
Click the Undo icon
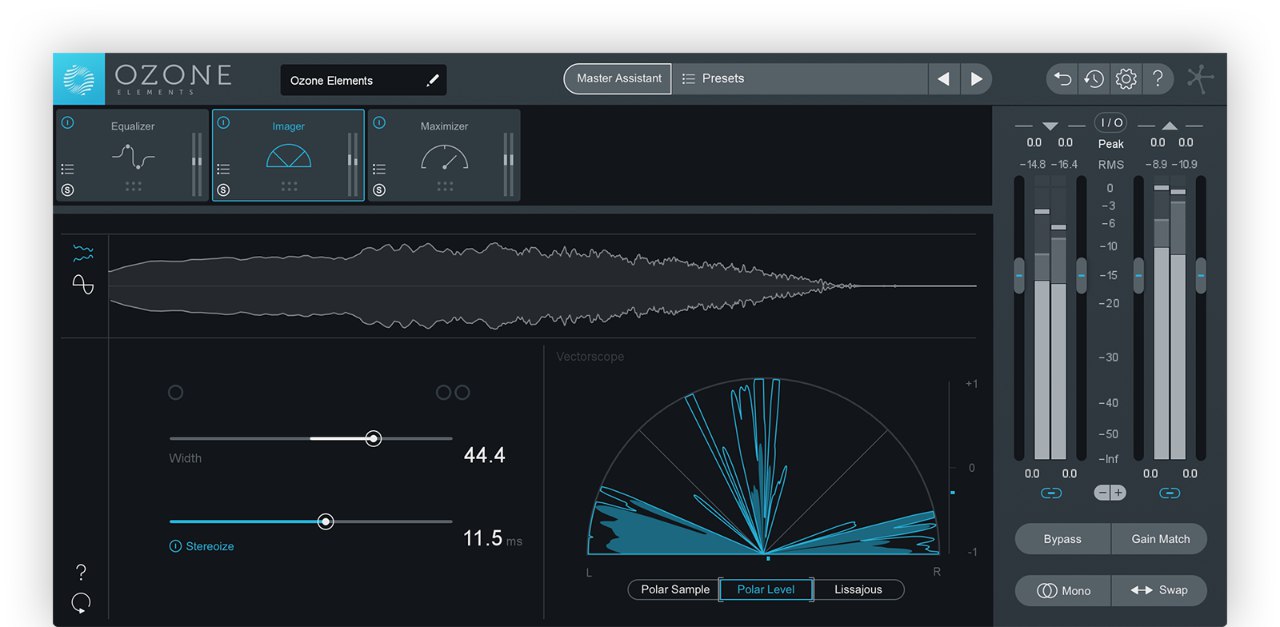point(1062,79)
